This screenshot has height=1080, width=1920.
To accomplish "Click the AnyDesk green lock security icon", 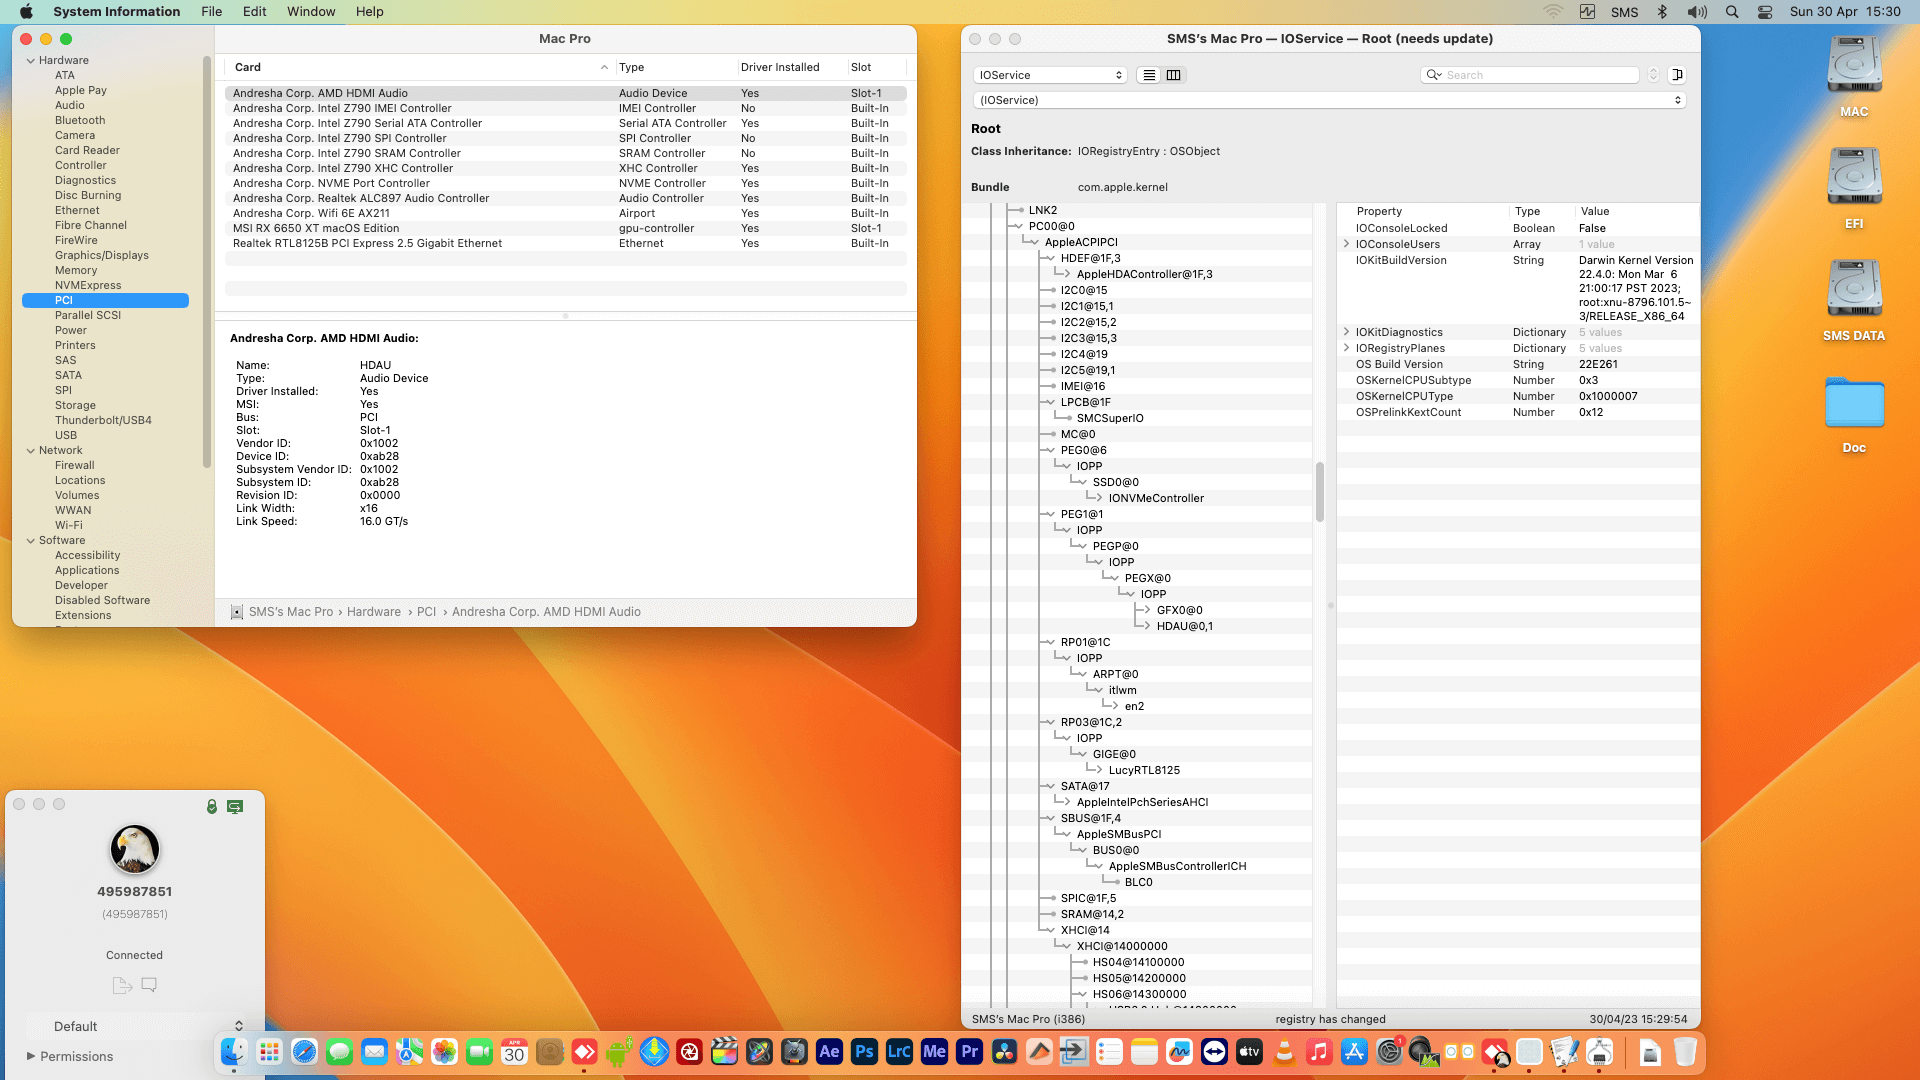I will [x=212, y=806].
